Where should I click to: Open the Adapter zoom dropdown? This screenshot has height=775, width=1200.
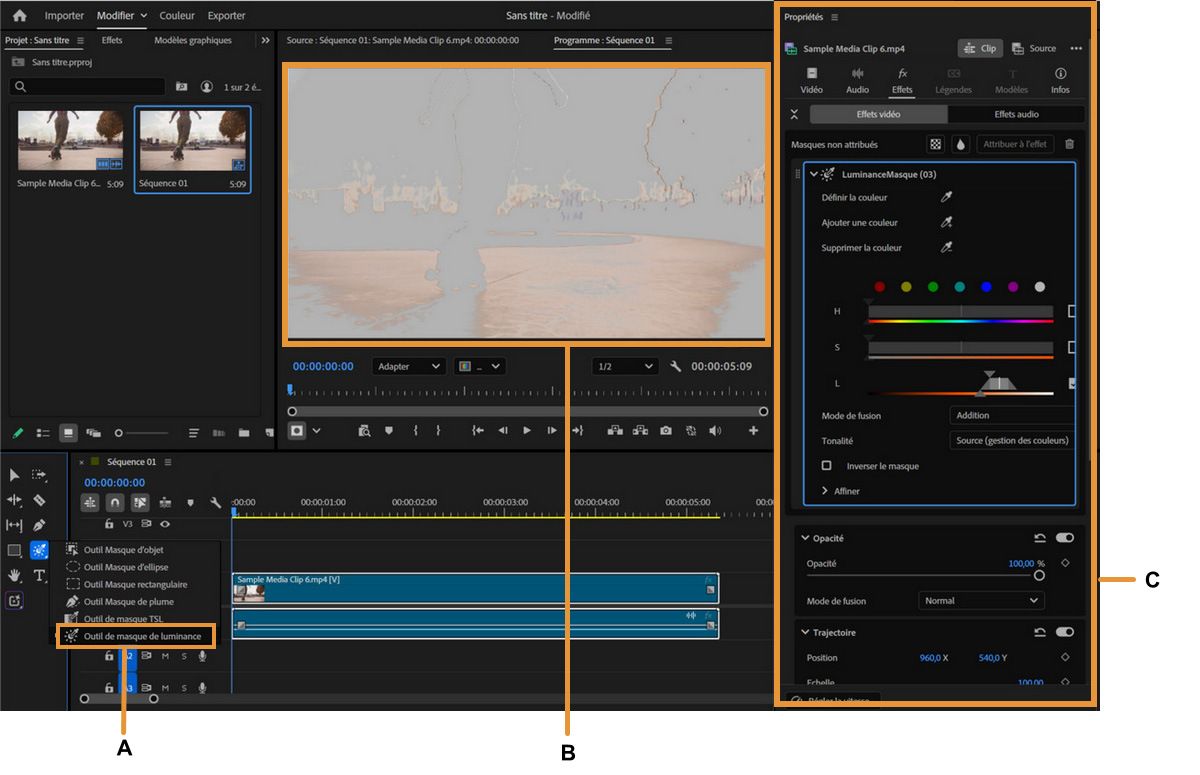click(408, 366)
